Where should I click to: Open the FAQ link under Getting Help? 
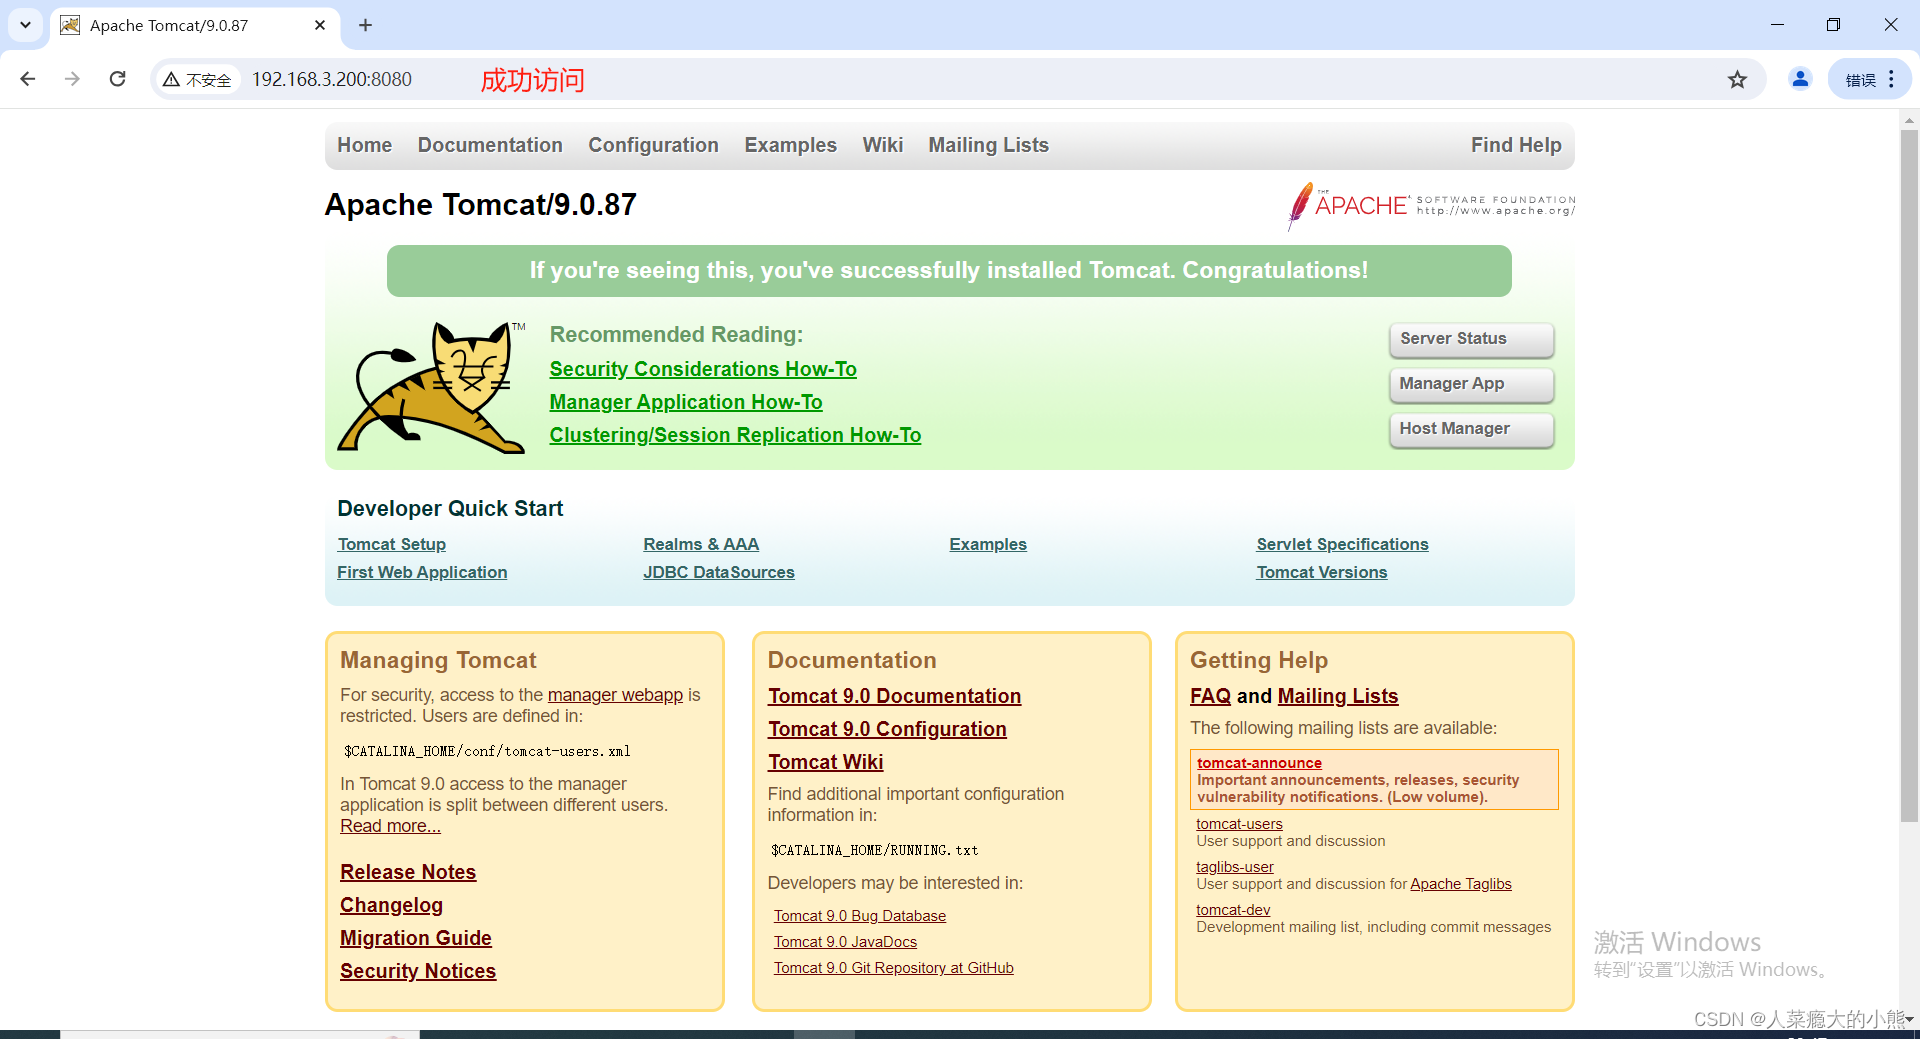point(1210,696)
